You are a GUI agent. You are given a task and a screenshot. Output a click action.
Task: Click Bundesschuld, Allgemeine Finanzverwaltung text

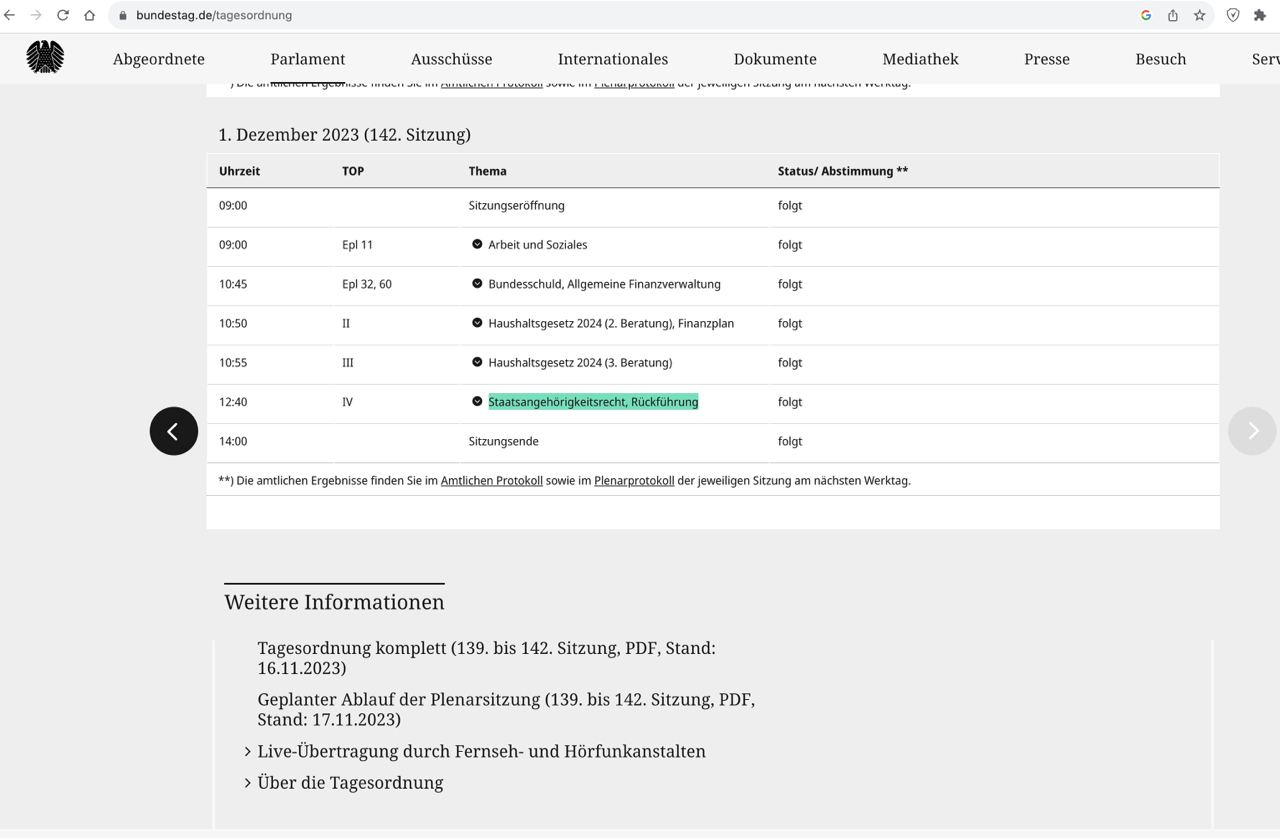coord(604,284)
